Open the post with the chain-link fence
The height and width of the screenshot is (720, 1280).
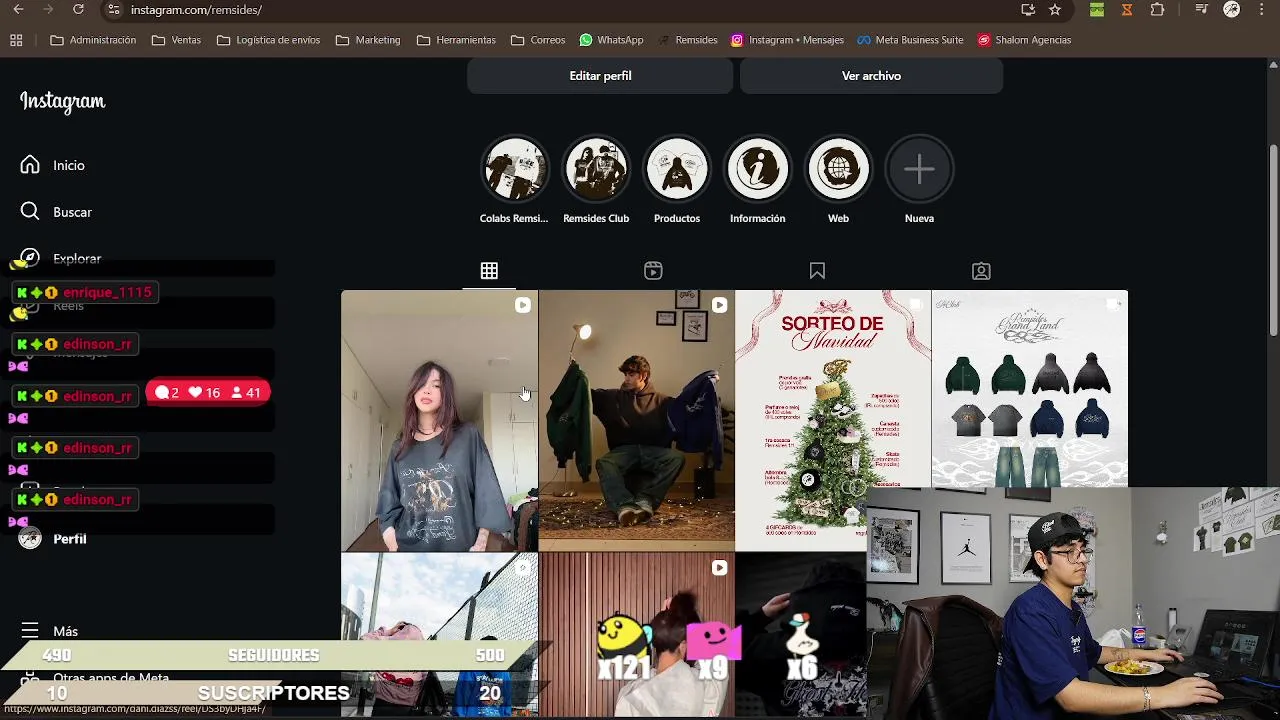439,635
